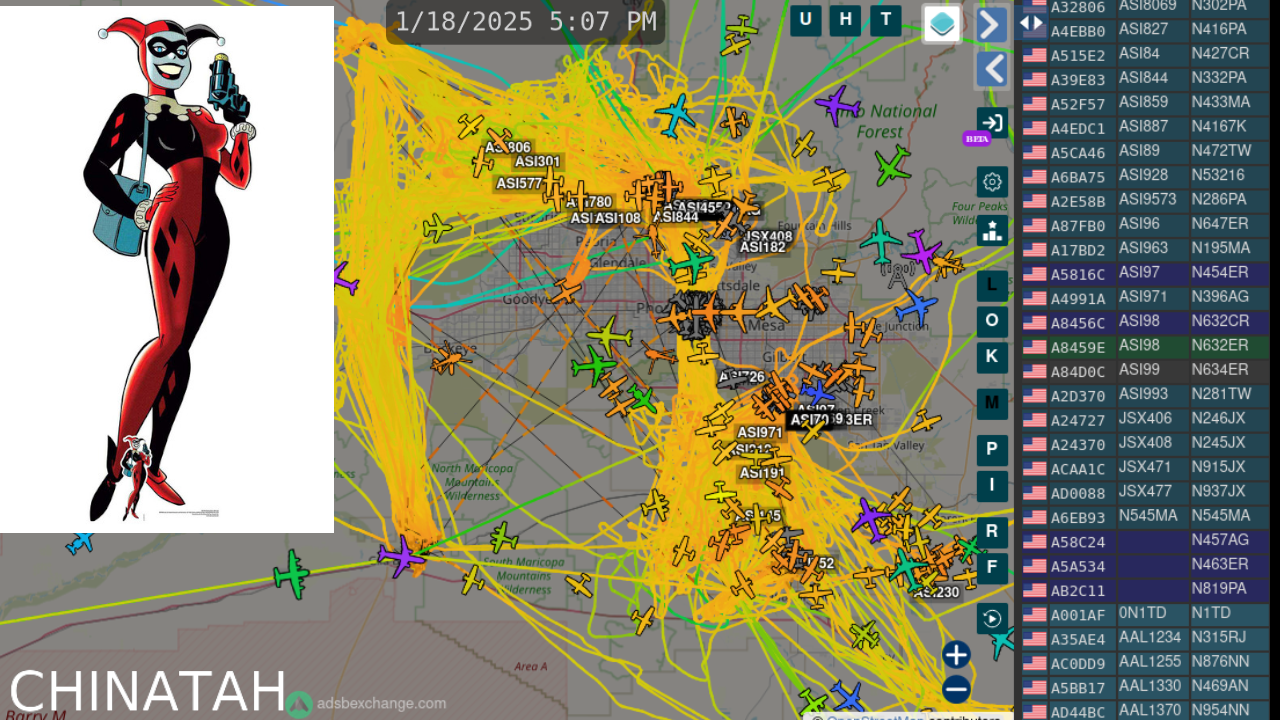Select hex A4EBB0 in the aircraft table
The image size is (1280, 720).
(x=1078, y=31)
